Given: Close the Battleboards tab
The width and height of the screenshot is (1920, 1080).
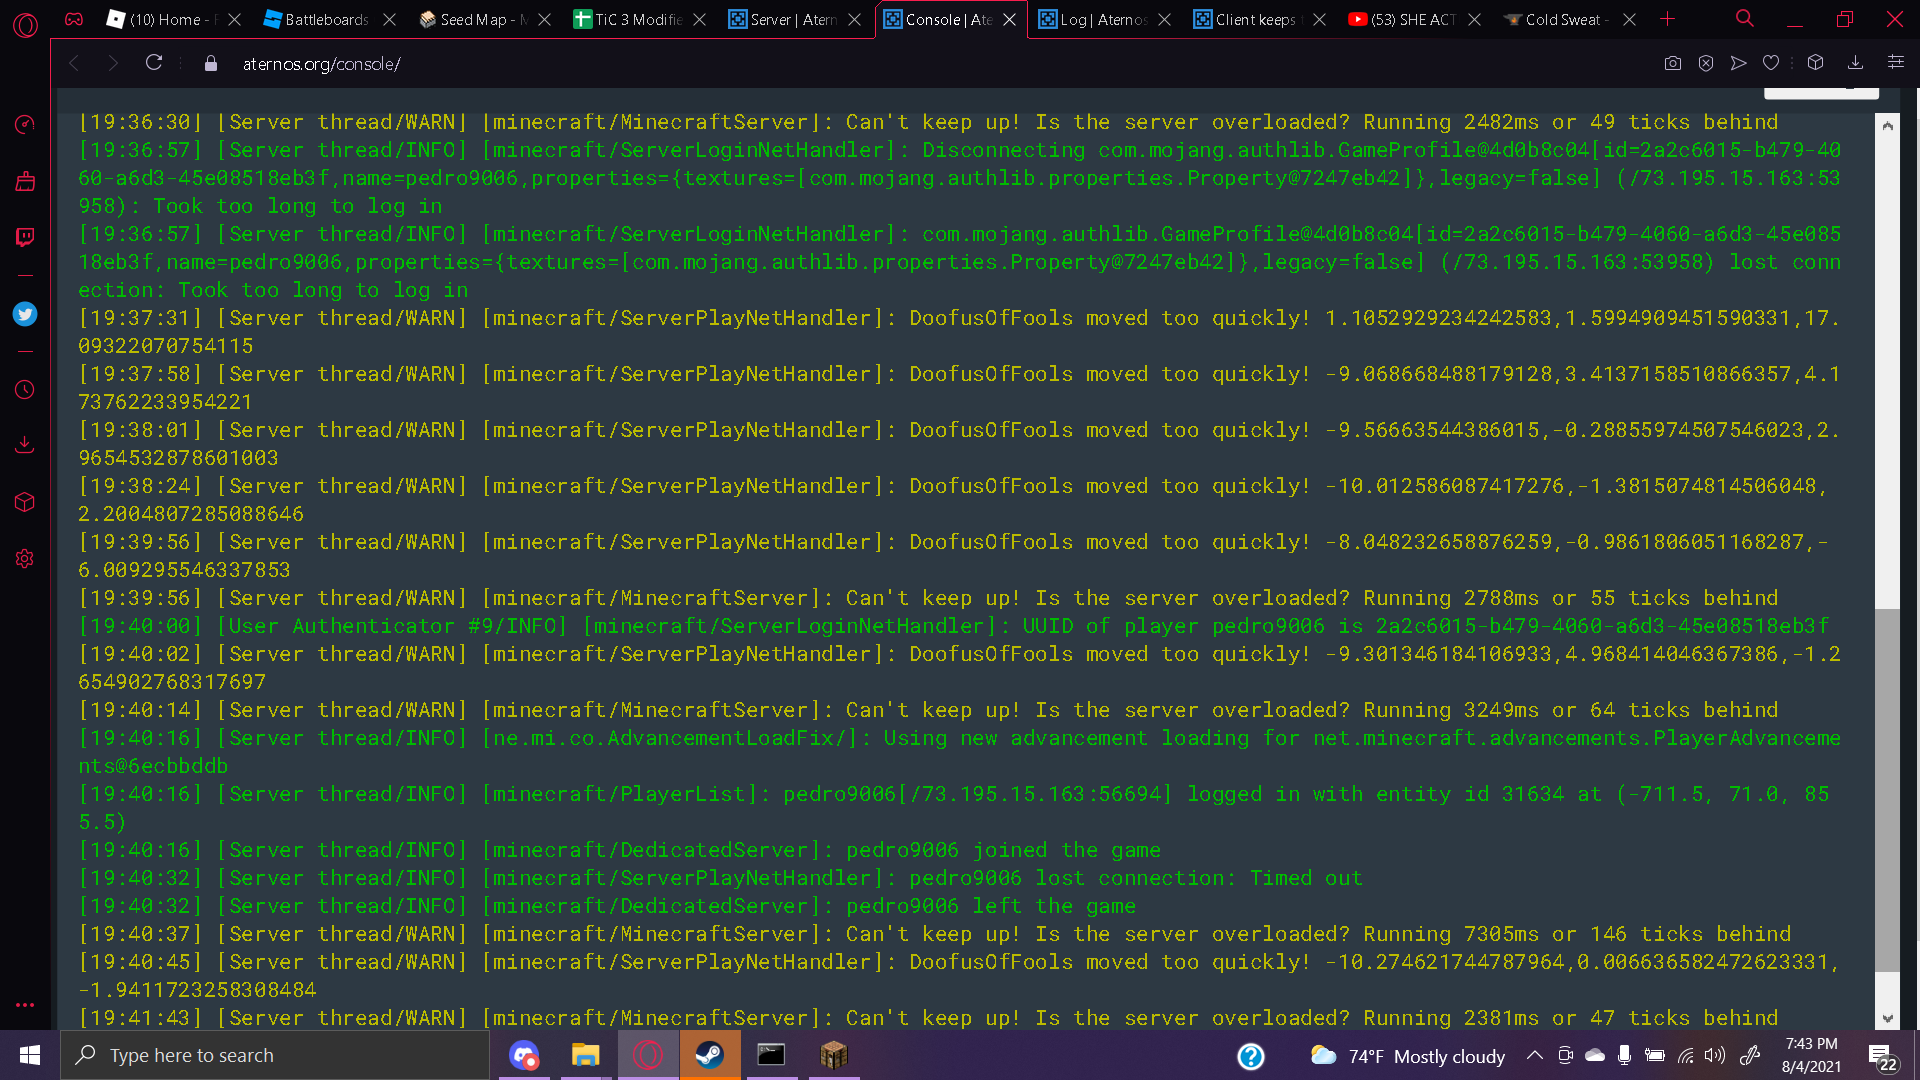Looking at the screenshot, I should click(x=389, y=19).
